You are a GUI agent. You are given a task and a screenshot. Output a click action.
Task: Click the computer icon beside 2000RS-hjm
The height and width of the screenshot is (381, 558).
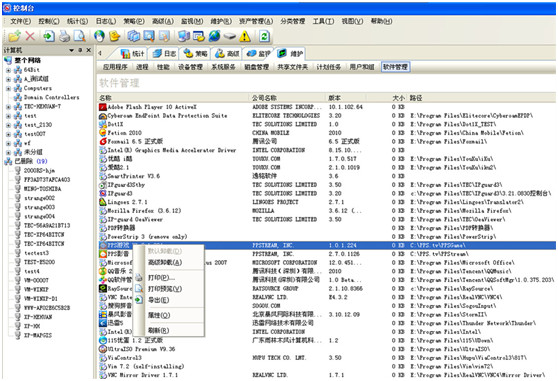(x=18, y=170)
